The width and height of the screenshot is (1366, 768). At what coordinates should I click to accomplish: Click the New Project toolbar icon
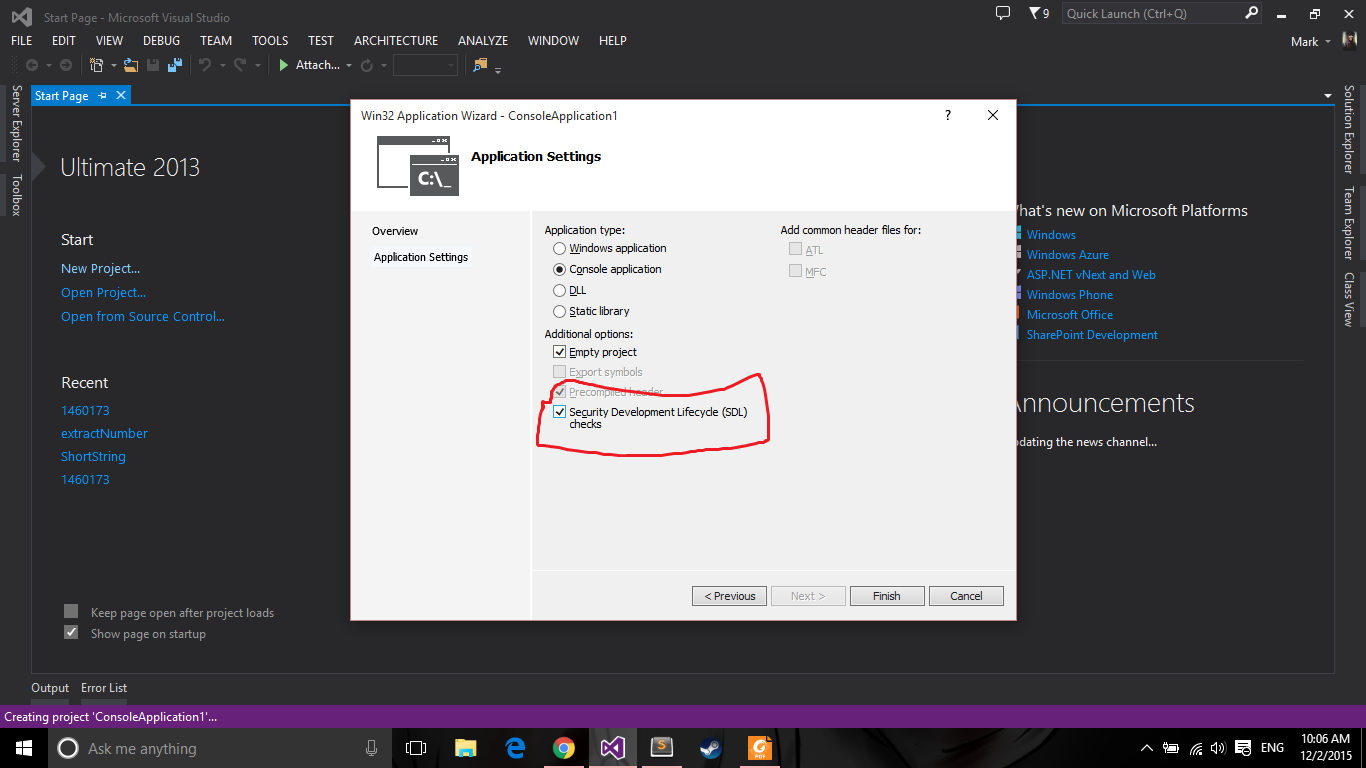(x=97, y=65)
